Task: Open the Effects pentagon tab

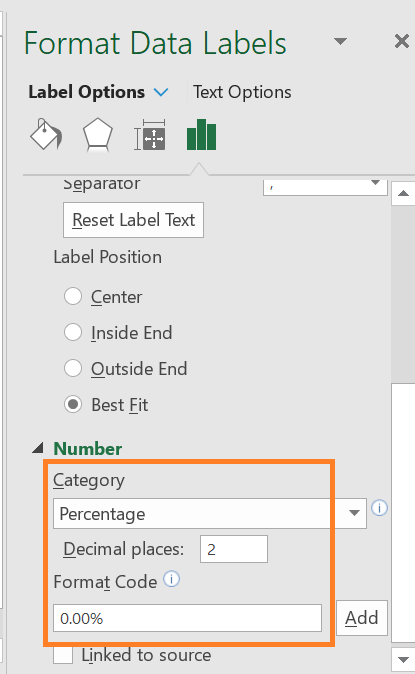Action: point(98,135)
